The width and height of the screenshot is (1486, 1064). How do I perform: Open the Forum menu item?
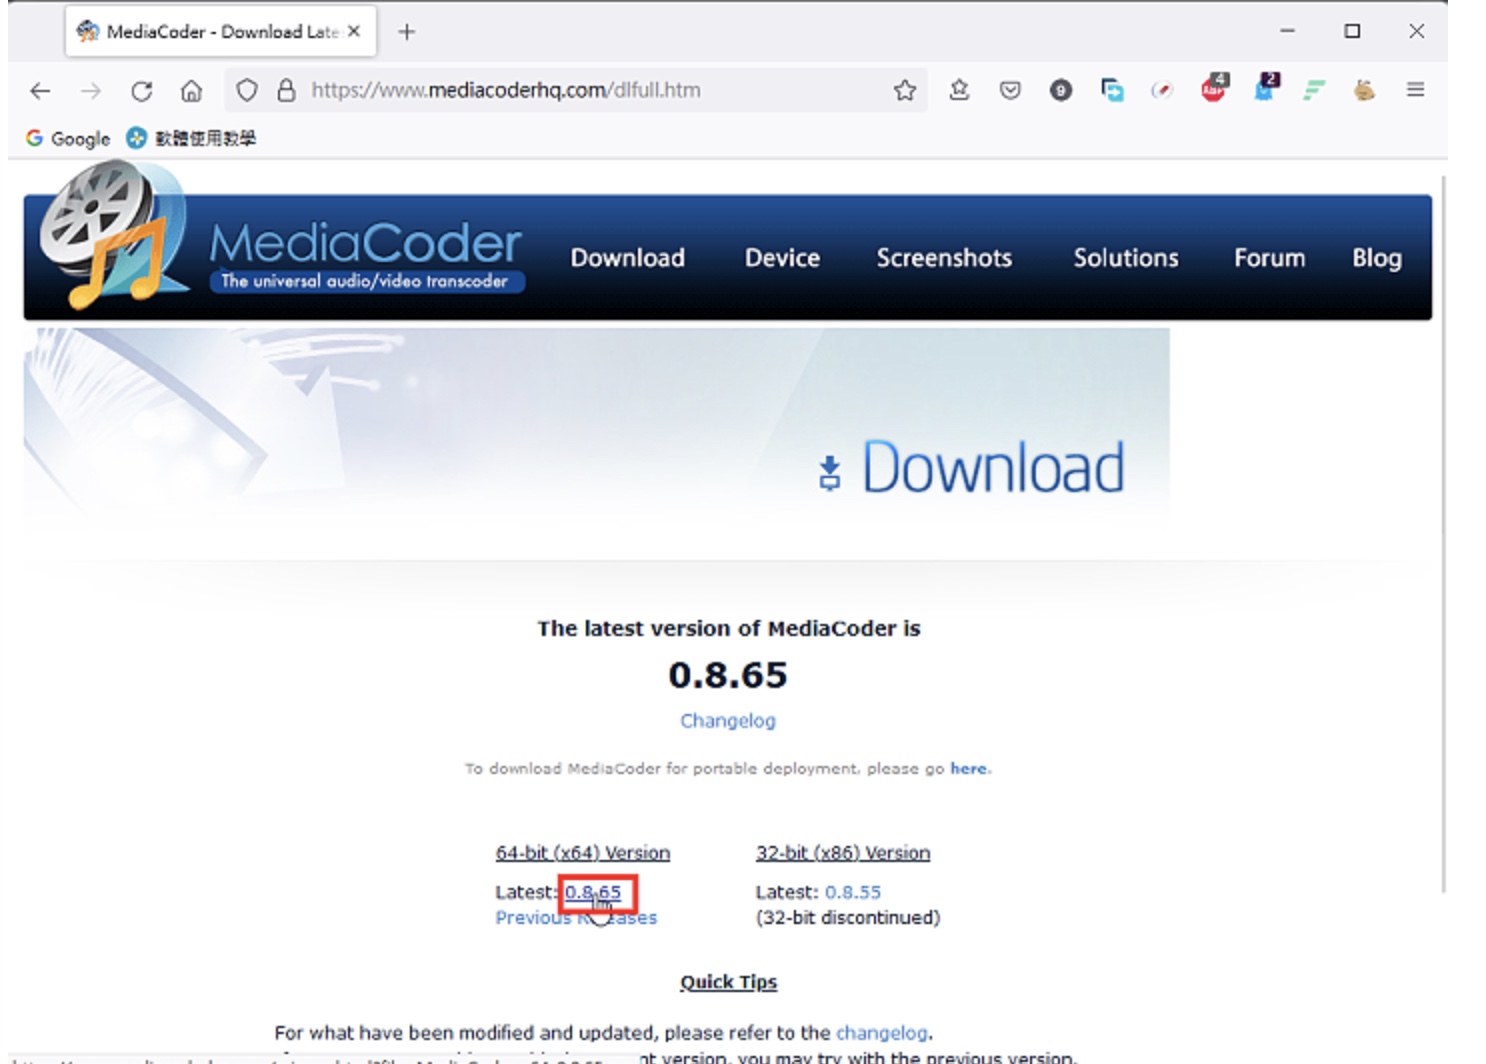[1270, 258]
